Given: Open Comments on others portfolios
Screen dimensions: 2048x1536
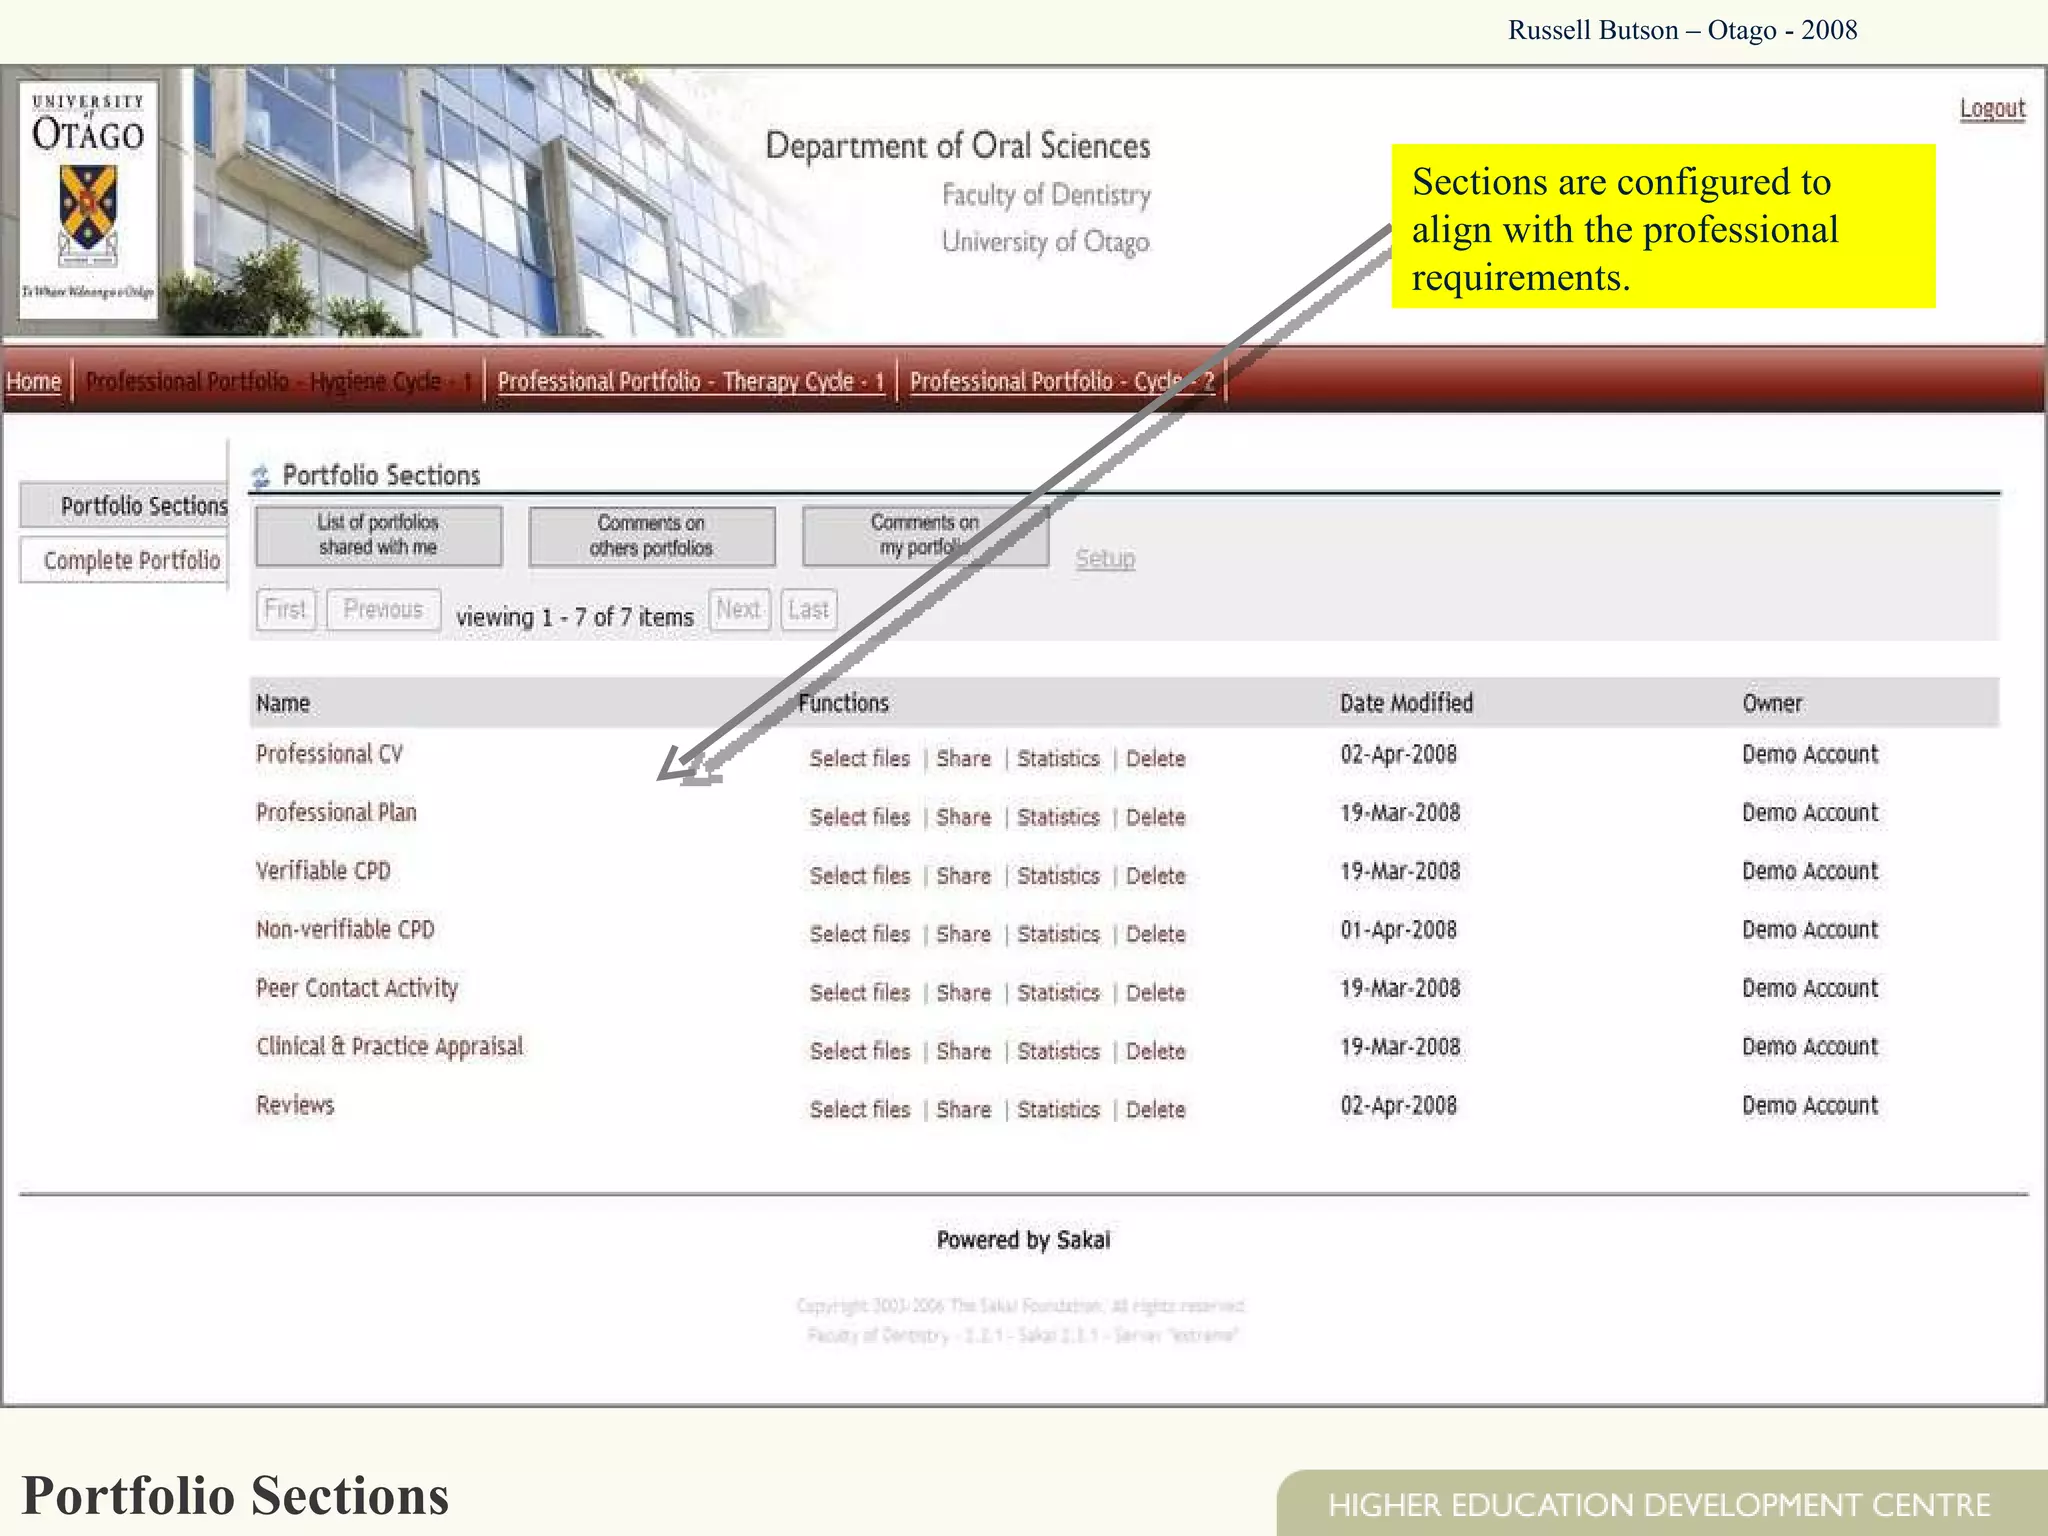Looking at the screenshot, I should [x=651, y=536].
